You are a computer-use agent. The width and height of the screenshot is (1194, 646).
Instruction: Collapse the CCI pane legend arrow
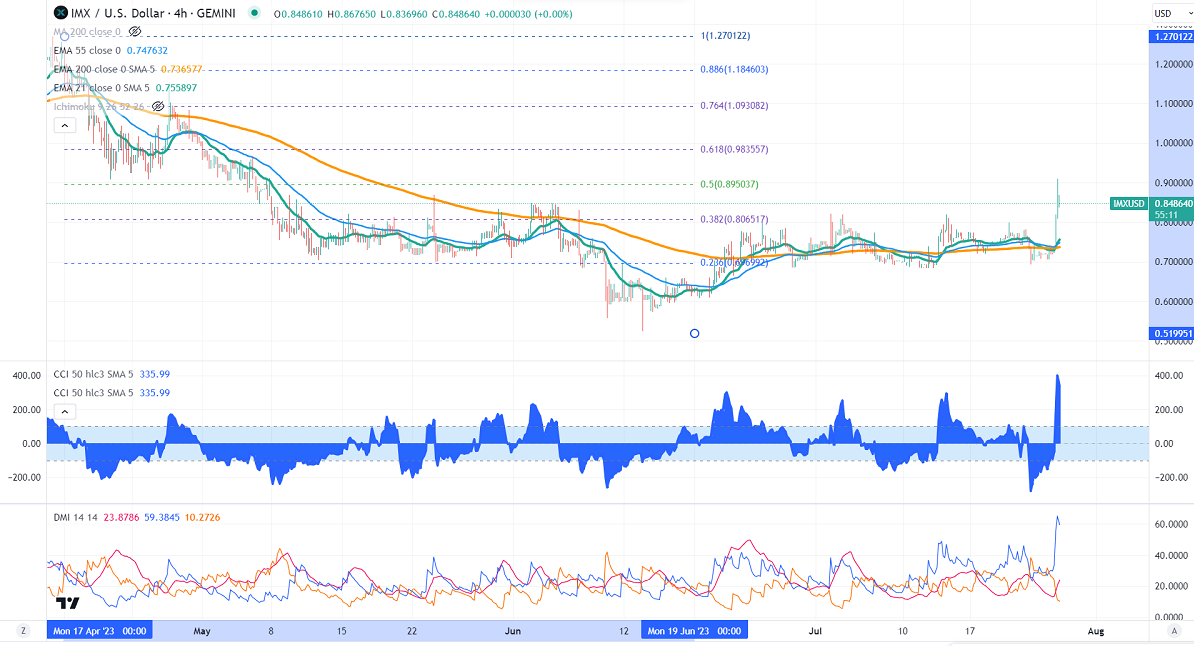coord(64,411)
